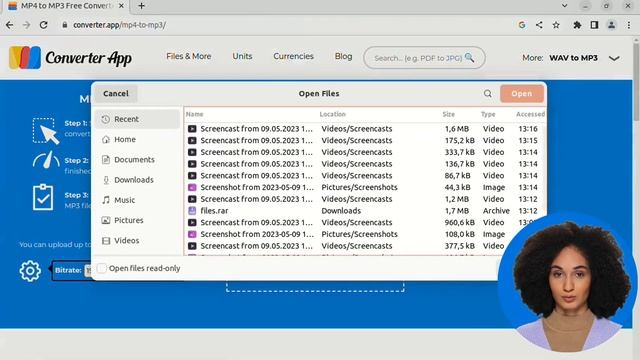Select Documents in file dialog sidebar
This screenshot has height=360, width=640.
click(x=137, y=160)
